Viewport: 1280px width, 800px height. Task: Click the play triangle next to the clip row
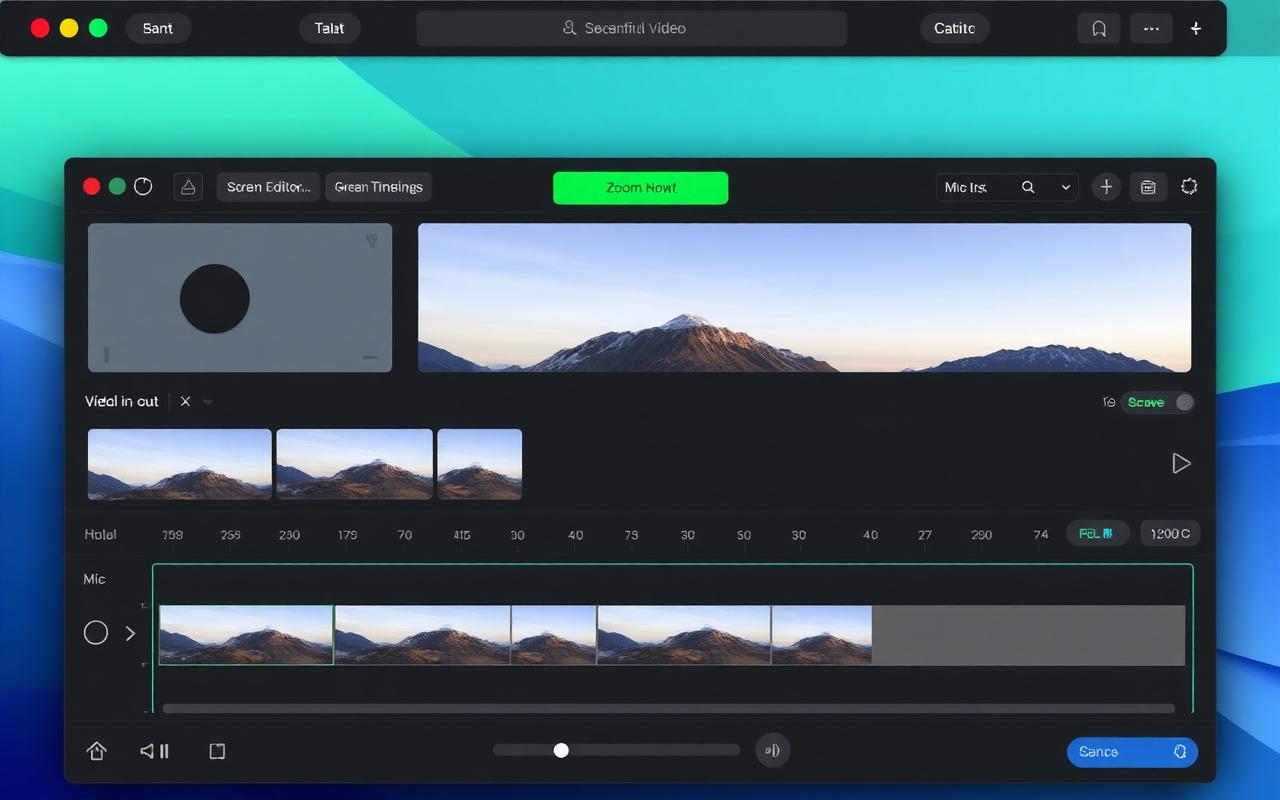[1181, 463]
